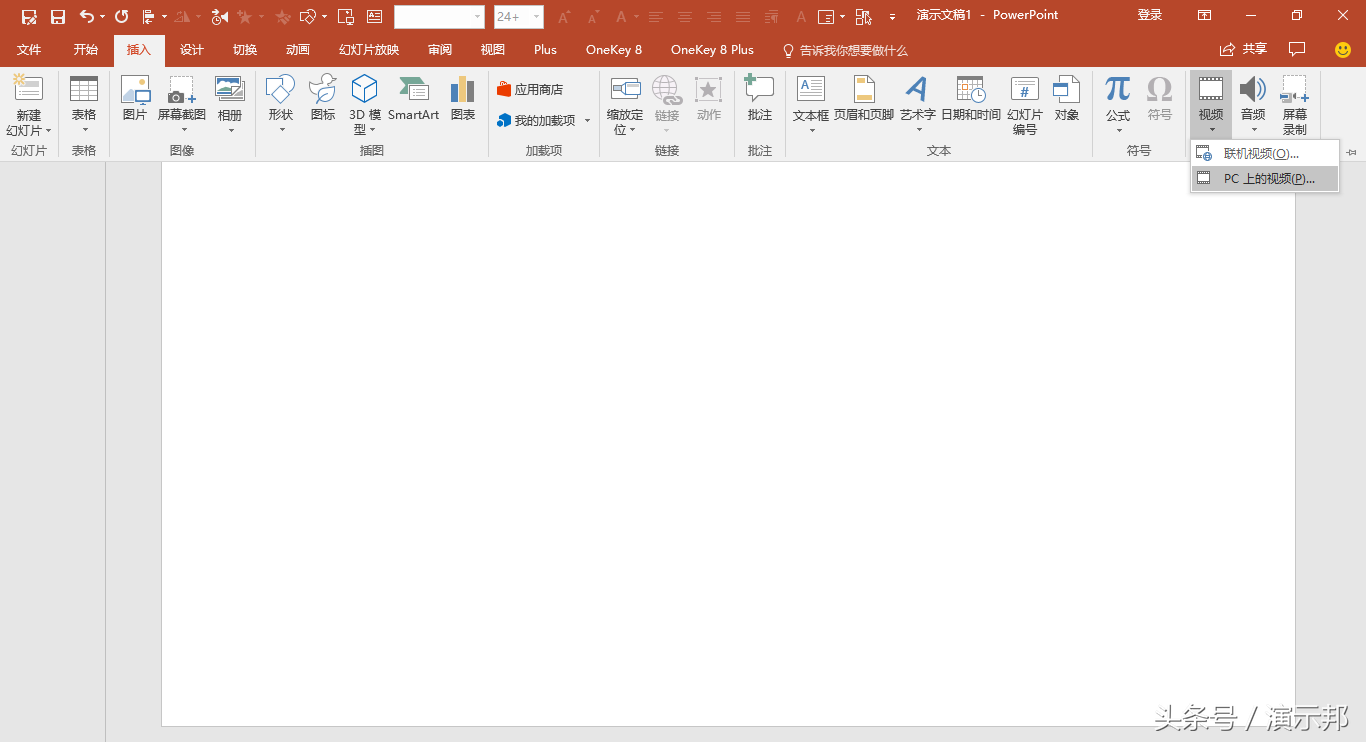Open the Plus tab
The image size is (1366, 742).
tap(545, 50)
